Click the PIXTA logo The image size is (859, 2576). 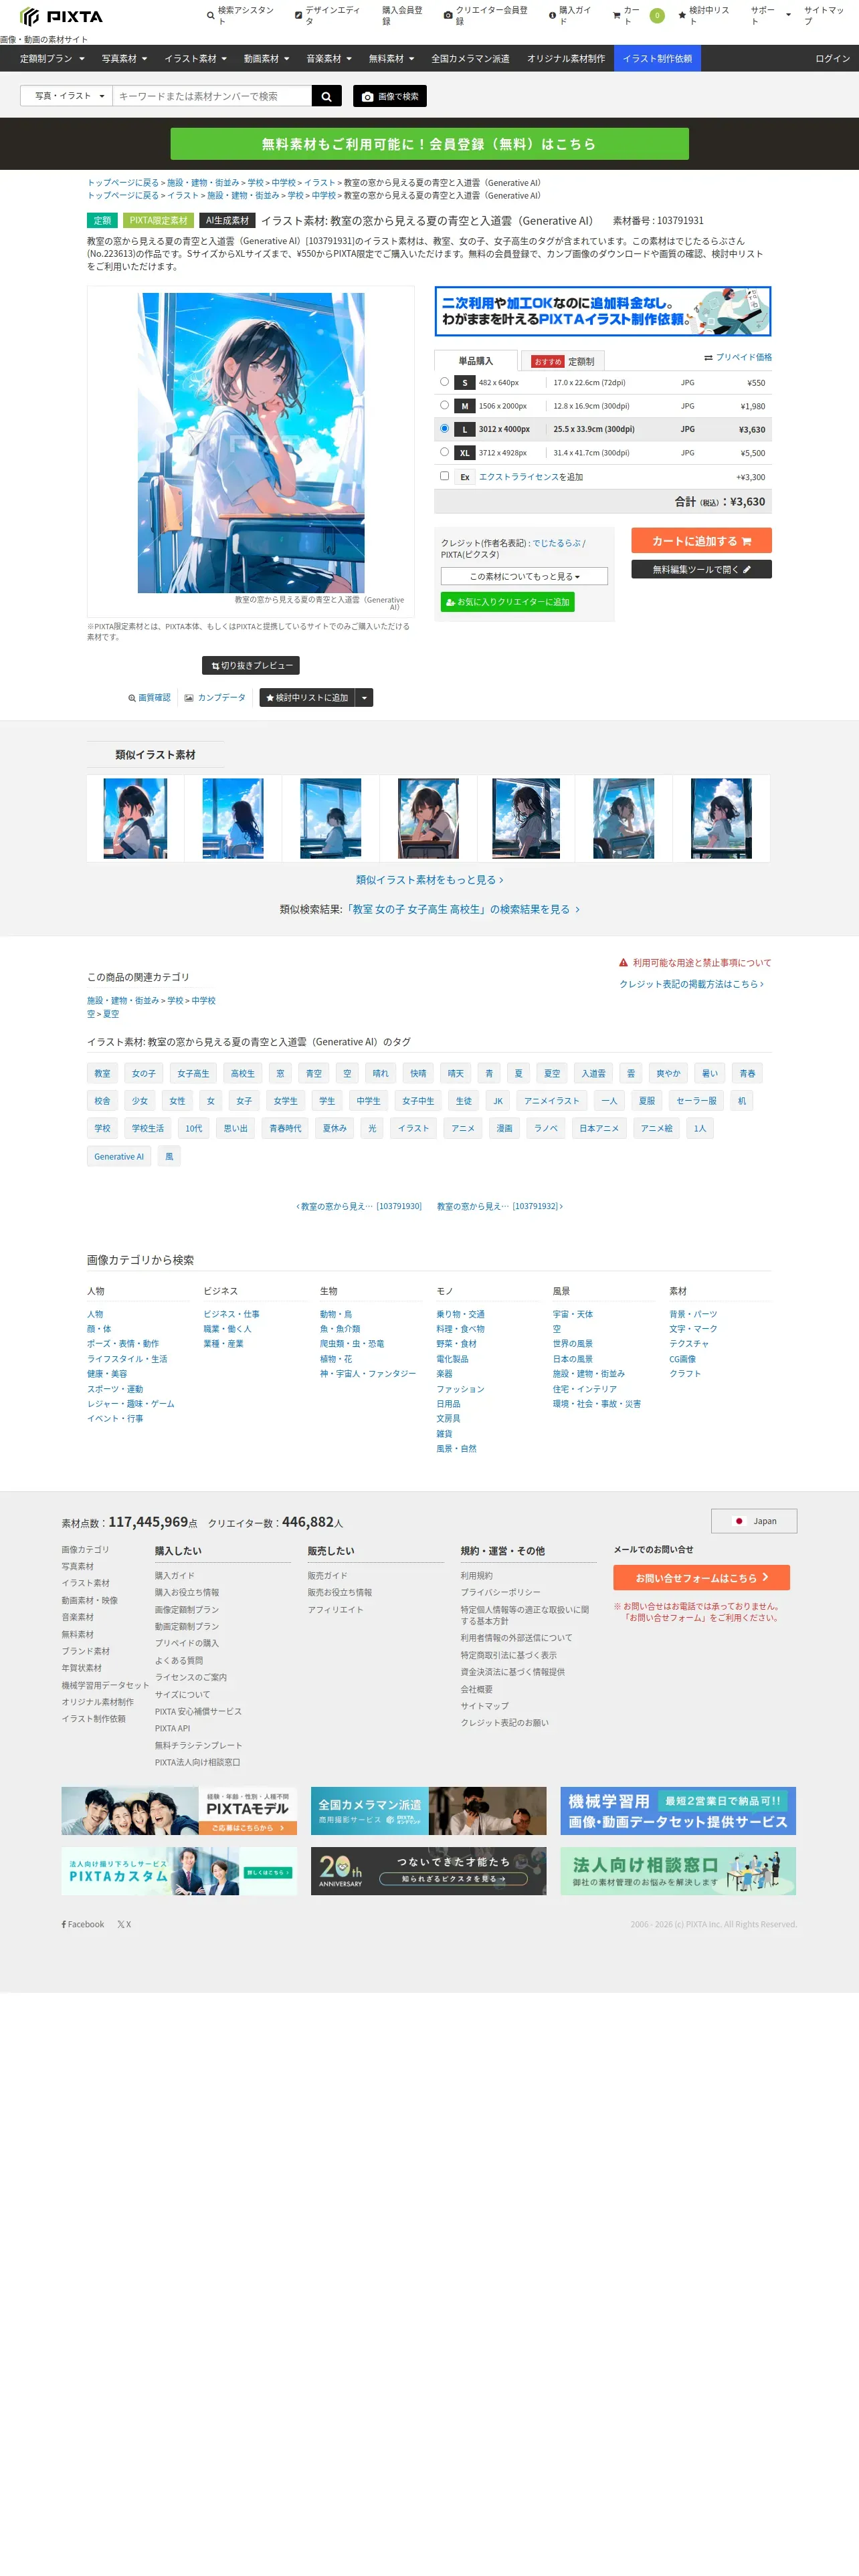coord(61,16)
